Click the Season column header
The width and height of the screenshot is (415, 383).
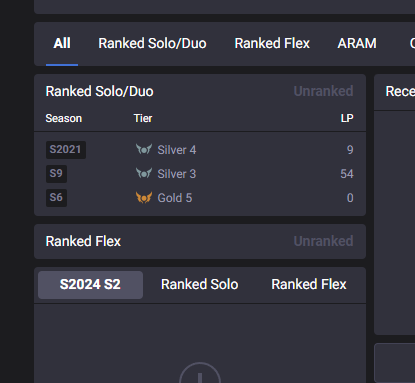tap(64, 118)
